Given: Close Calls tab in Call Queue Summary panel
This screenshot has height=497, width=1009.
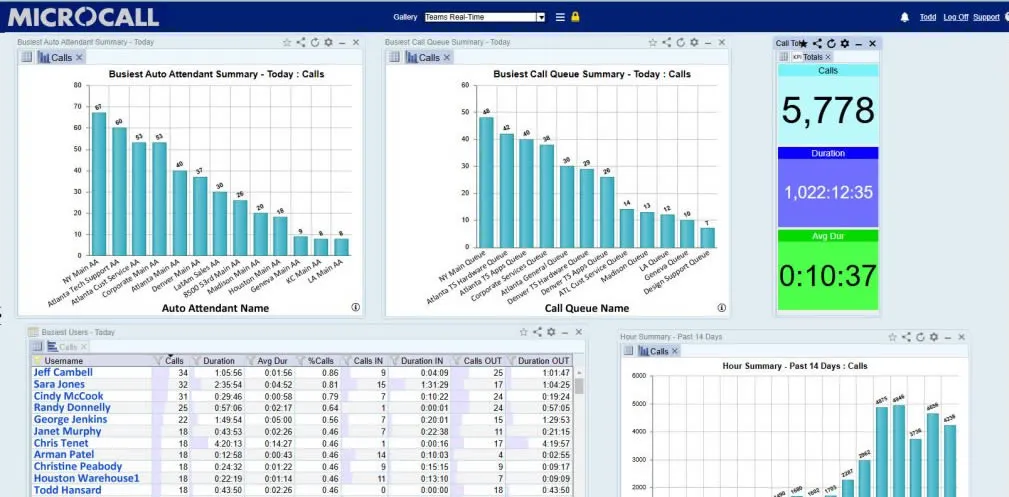Looking at the screenshot, I should [x=447, y=57].
